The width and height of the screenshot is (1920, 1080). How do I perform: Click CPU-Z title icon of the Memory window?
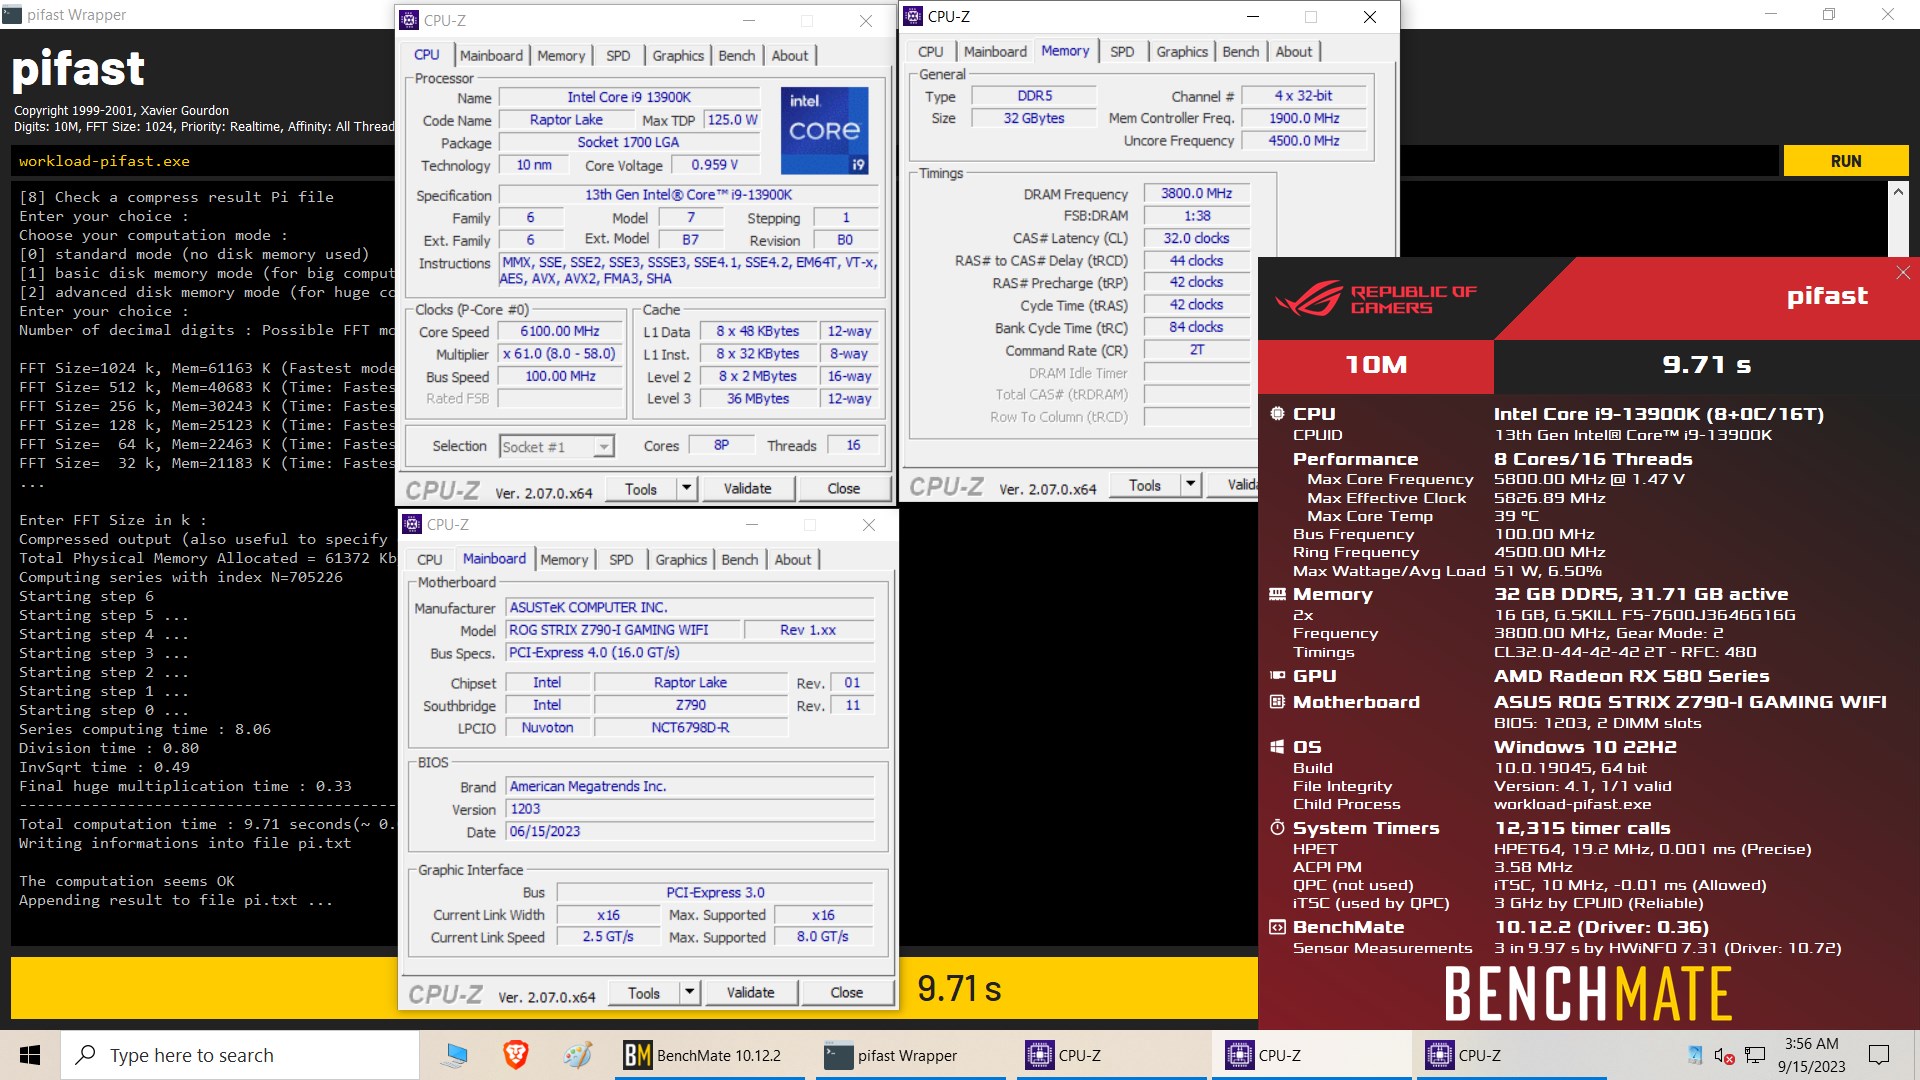pos(913,17)
